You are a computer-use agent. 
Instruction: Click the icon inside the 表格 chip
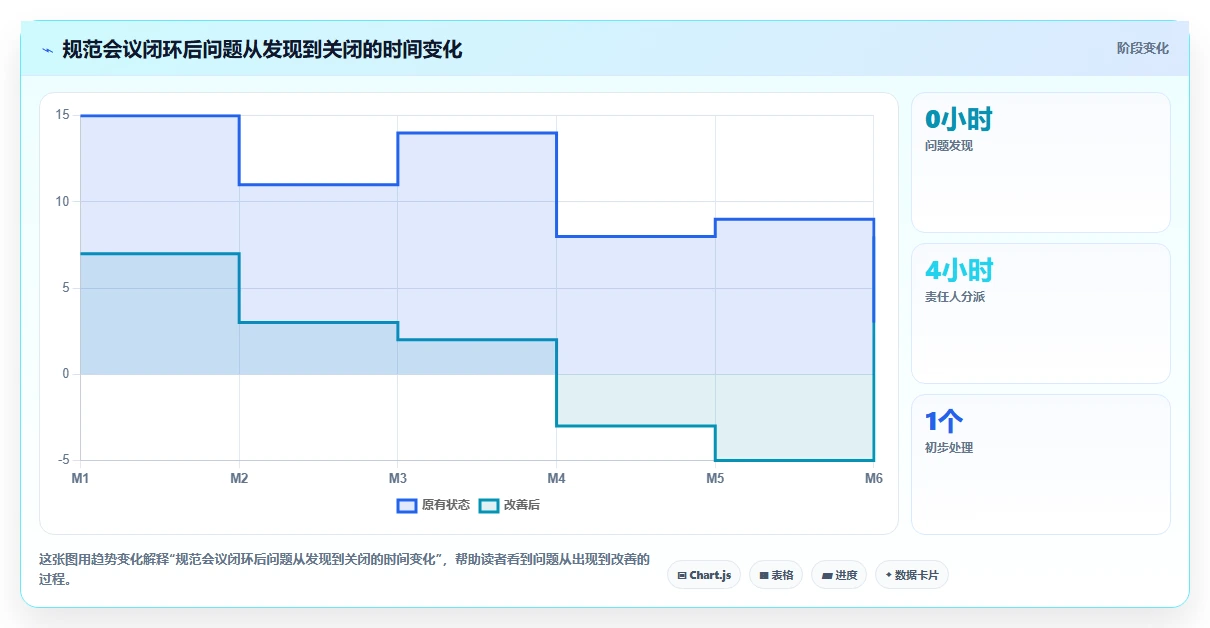point(764,576)
